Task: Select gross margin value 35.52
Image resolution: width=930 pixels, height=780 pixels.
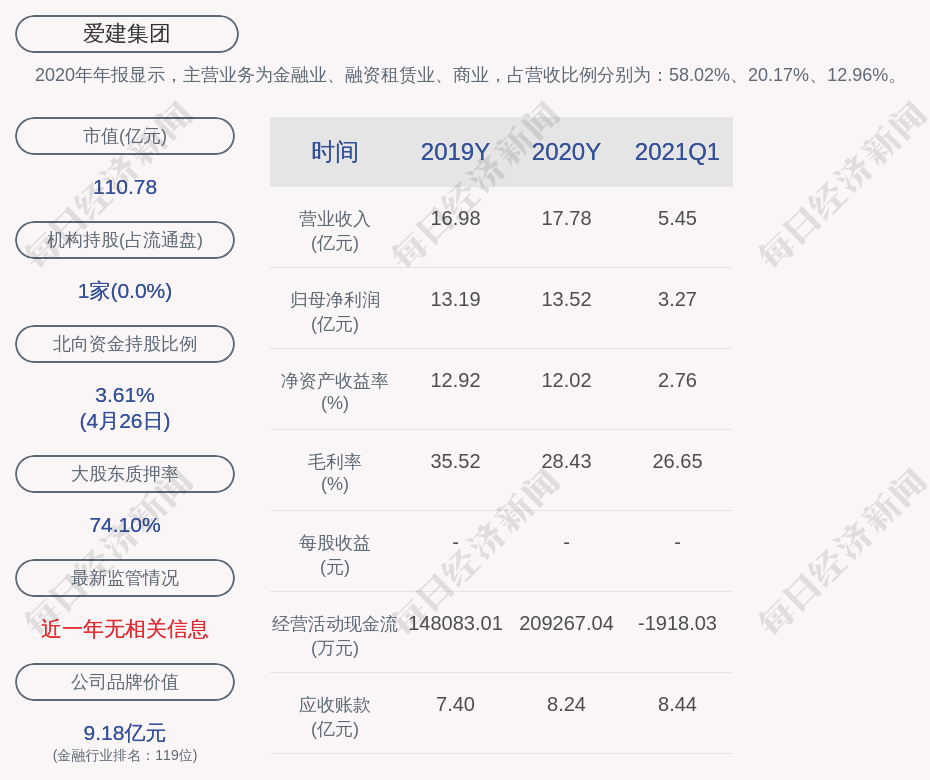Action: [456, 461]
